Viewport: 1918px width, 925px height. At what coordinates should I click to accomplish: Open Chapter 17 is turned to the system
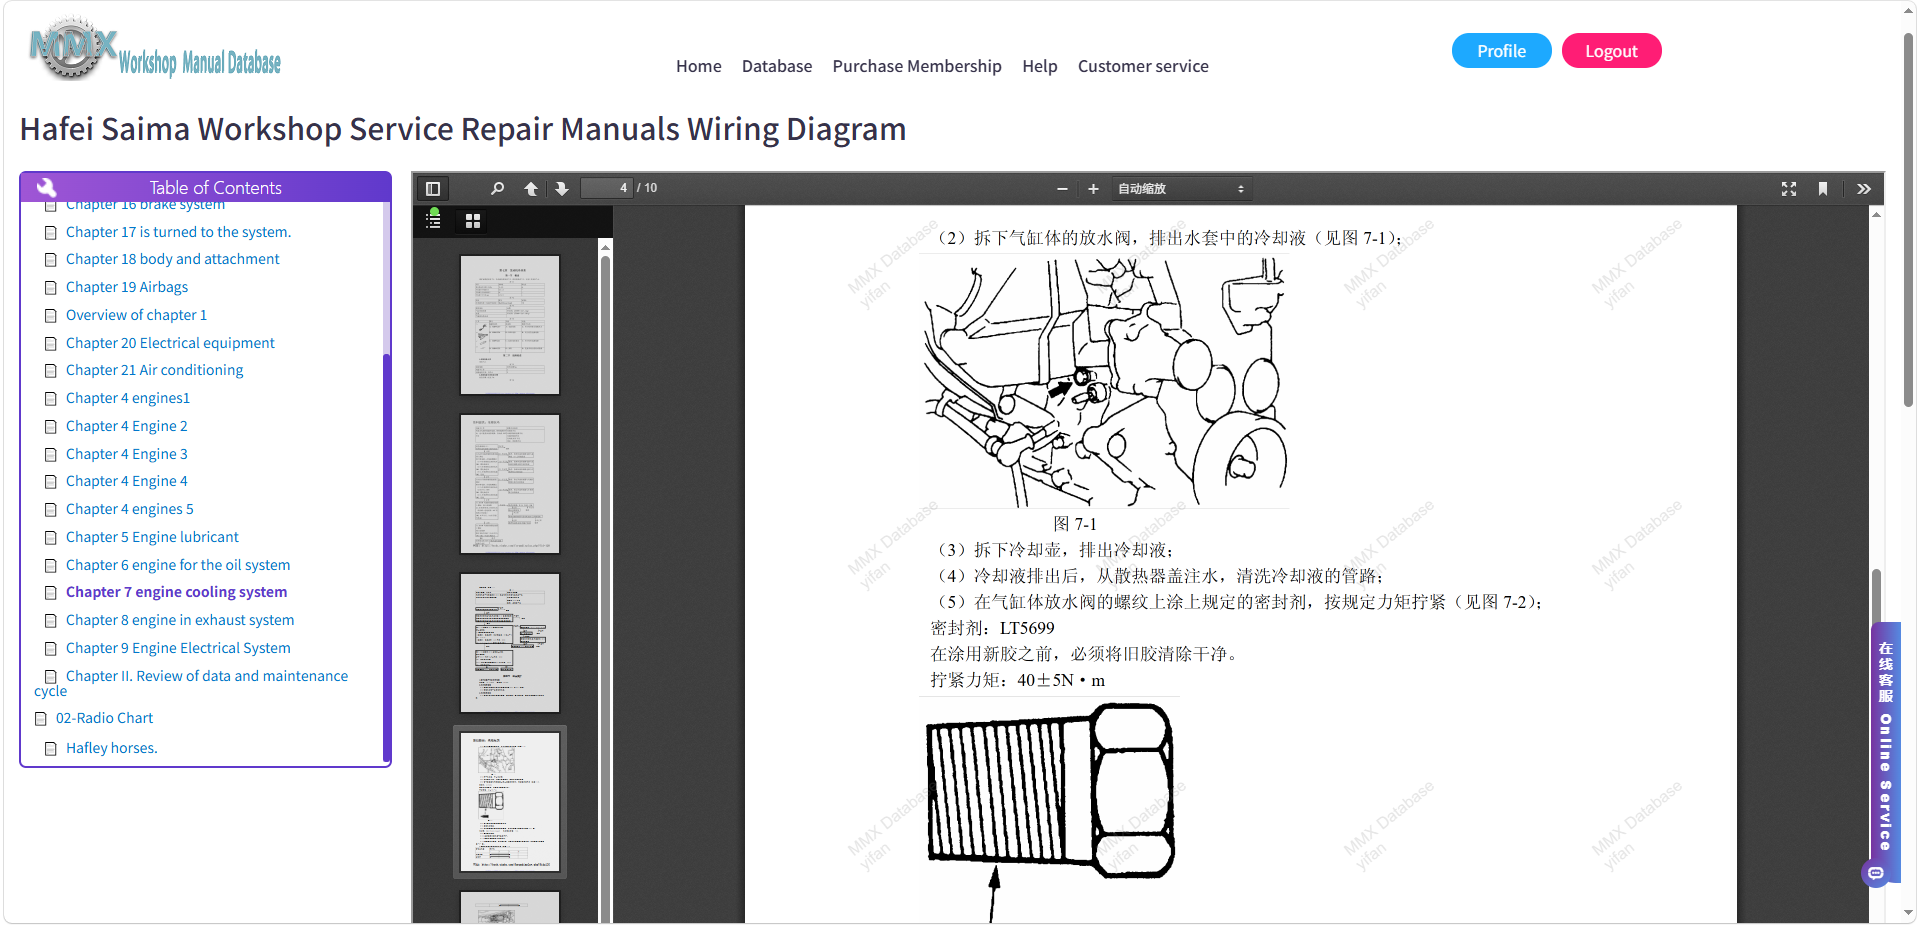pyautogui.click(x=178, y=232)
